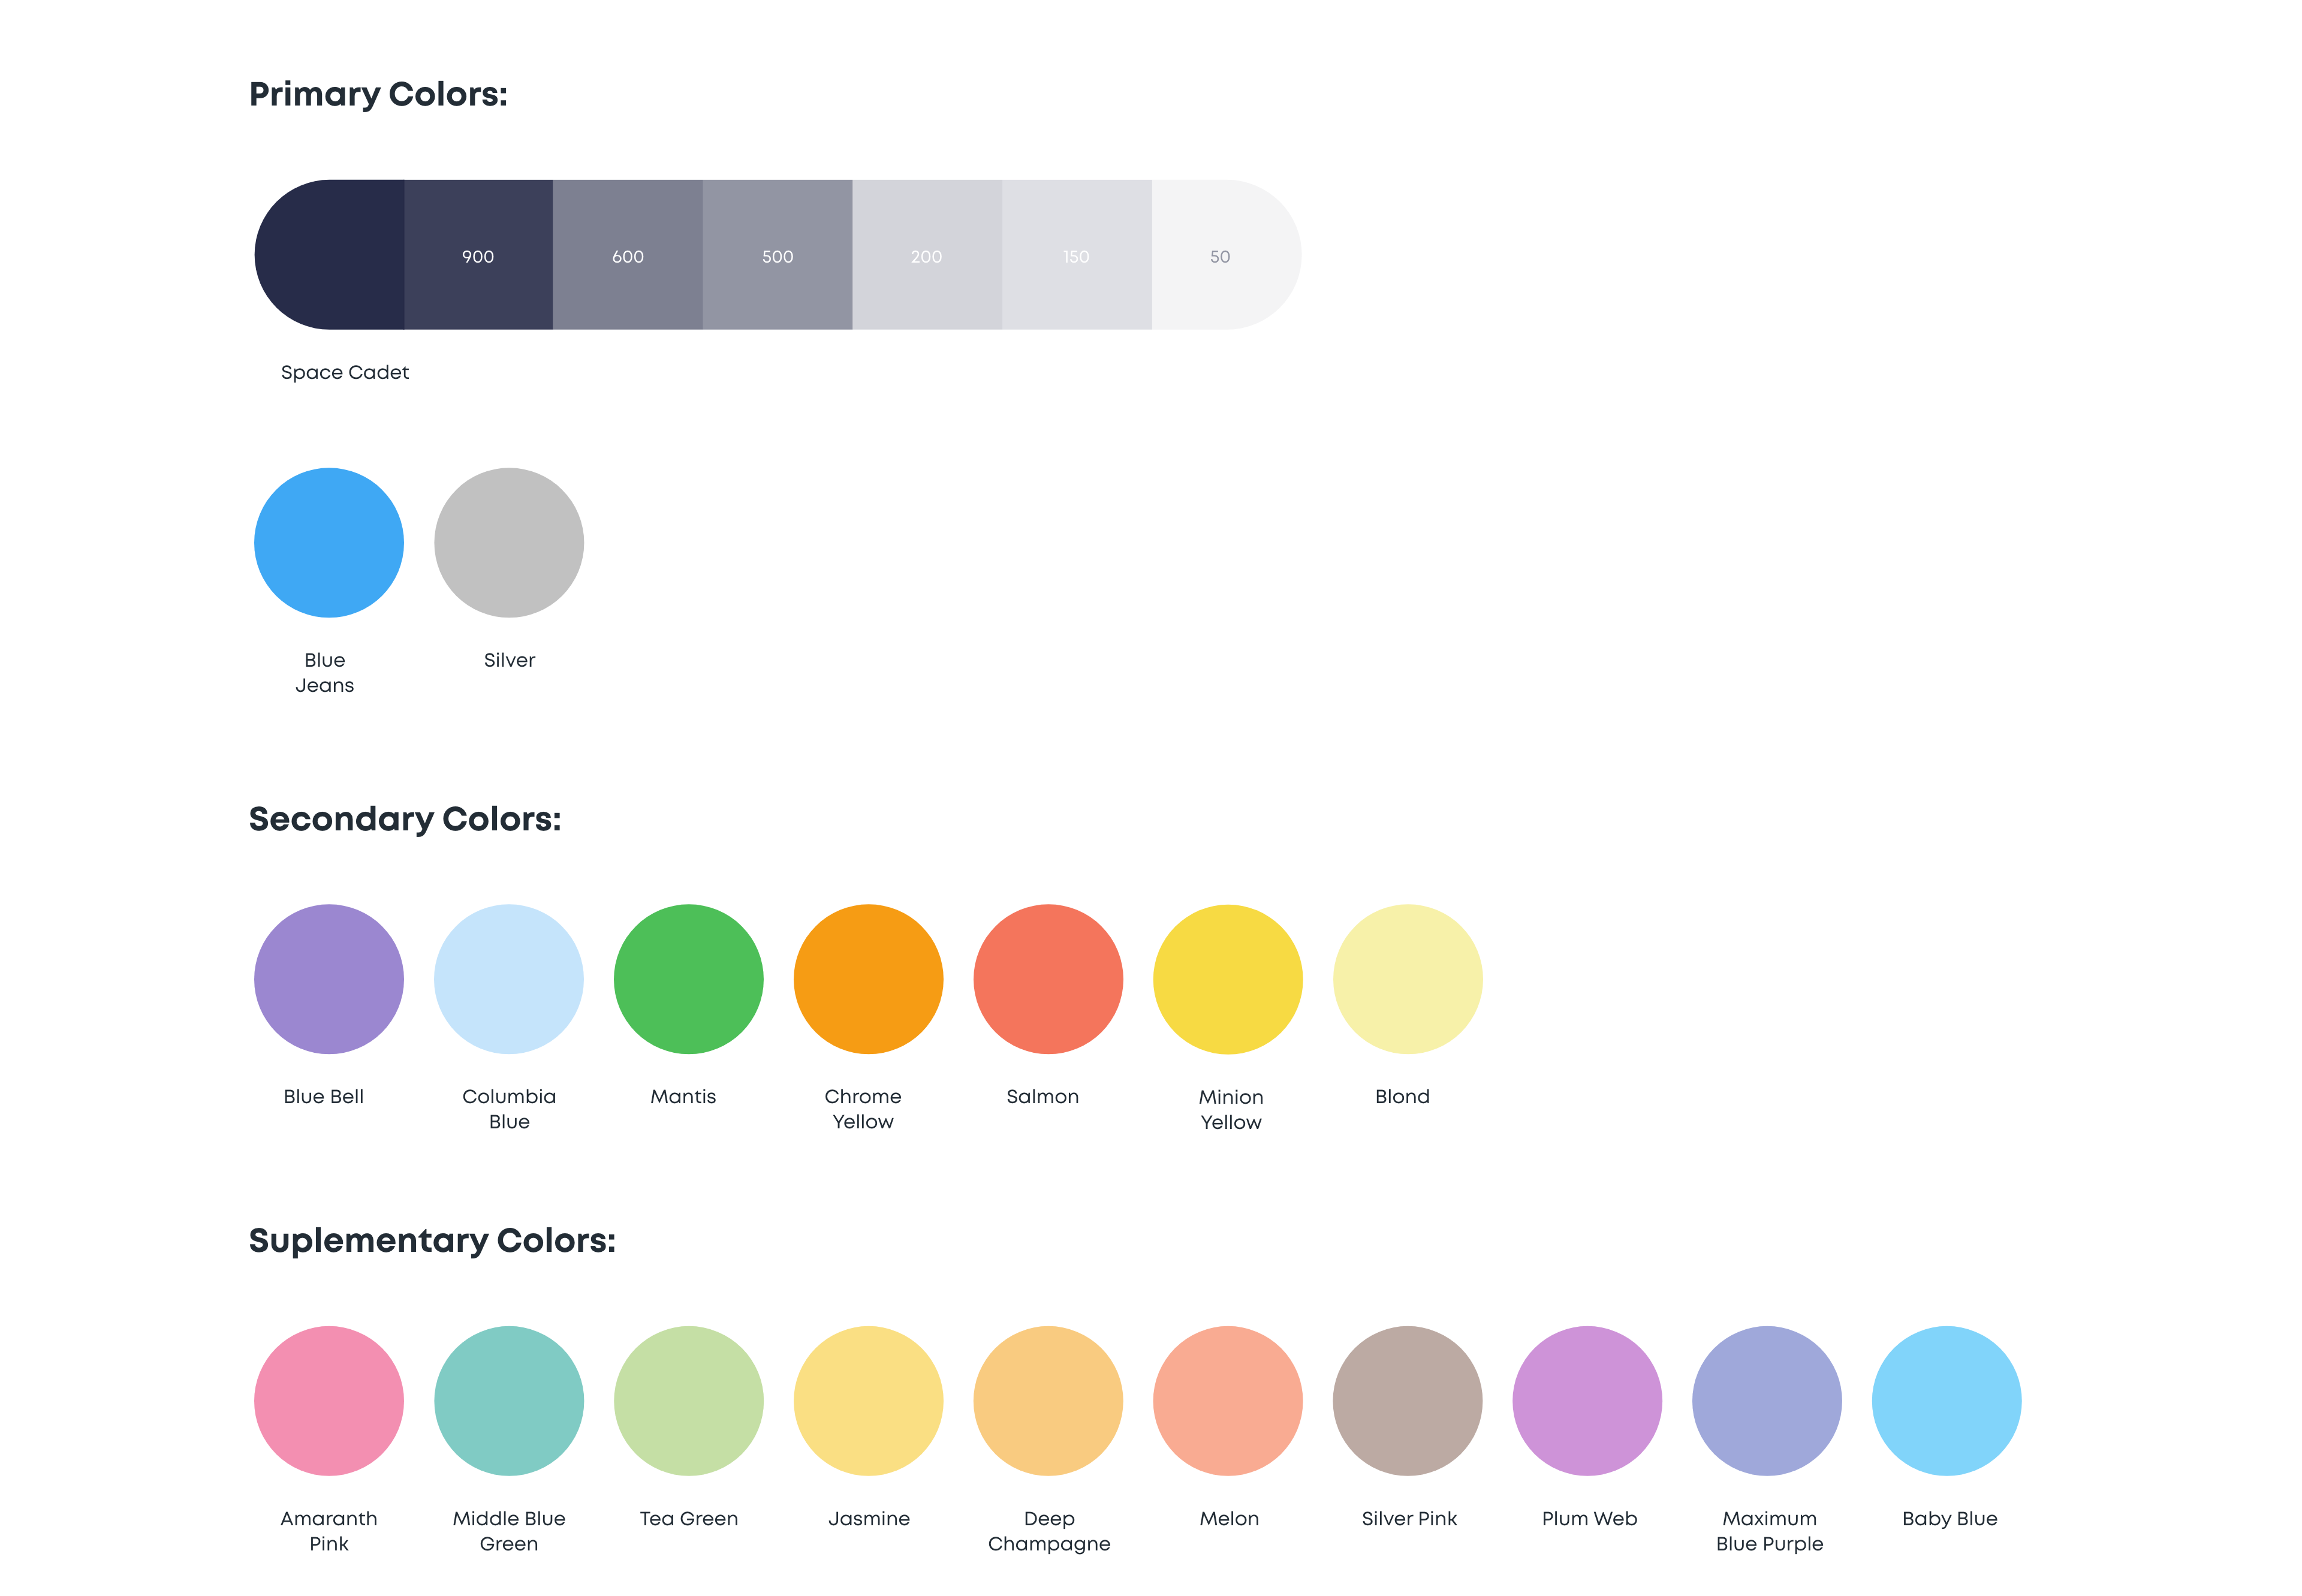
Task: Select the Amaranth Pink circle
Action: point(328,1400)
